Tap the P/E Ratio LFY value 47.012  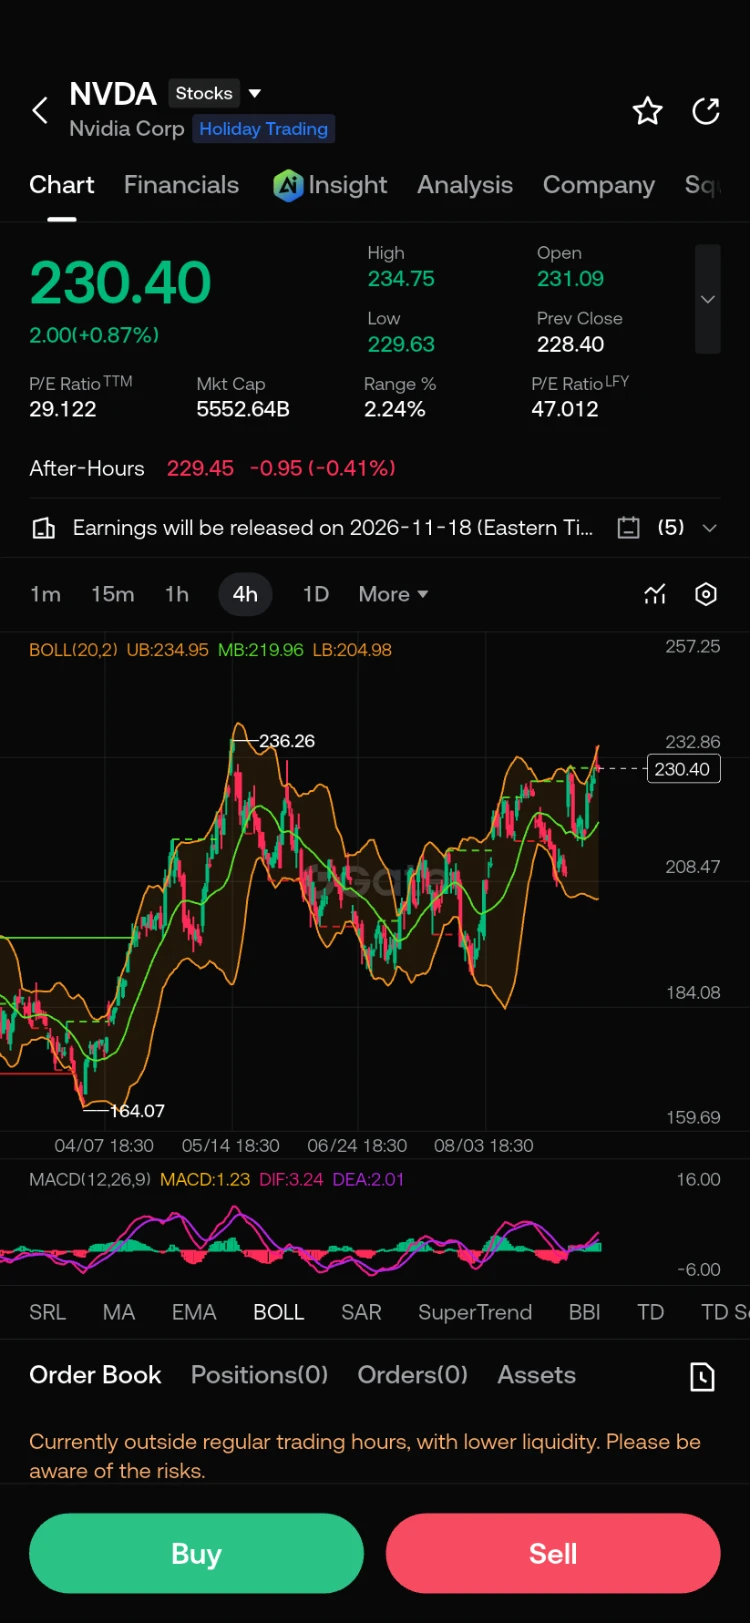(x=565, y=409)
